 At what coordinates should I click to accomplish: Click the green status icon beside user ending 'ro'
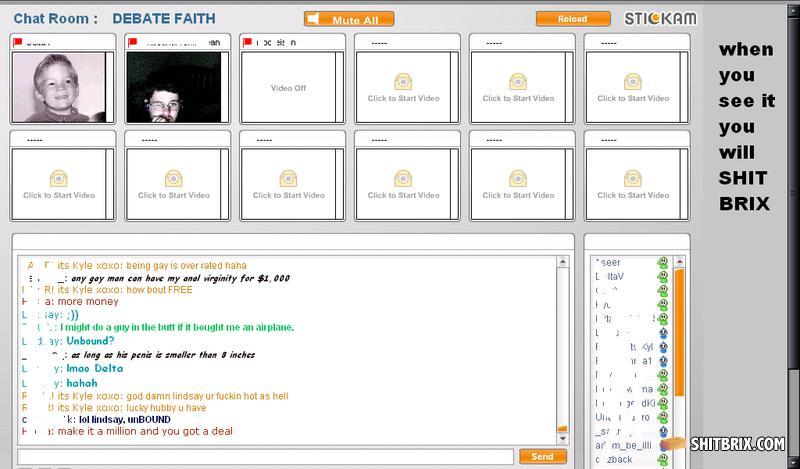(x=663, y=417)
